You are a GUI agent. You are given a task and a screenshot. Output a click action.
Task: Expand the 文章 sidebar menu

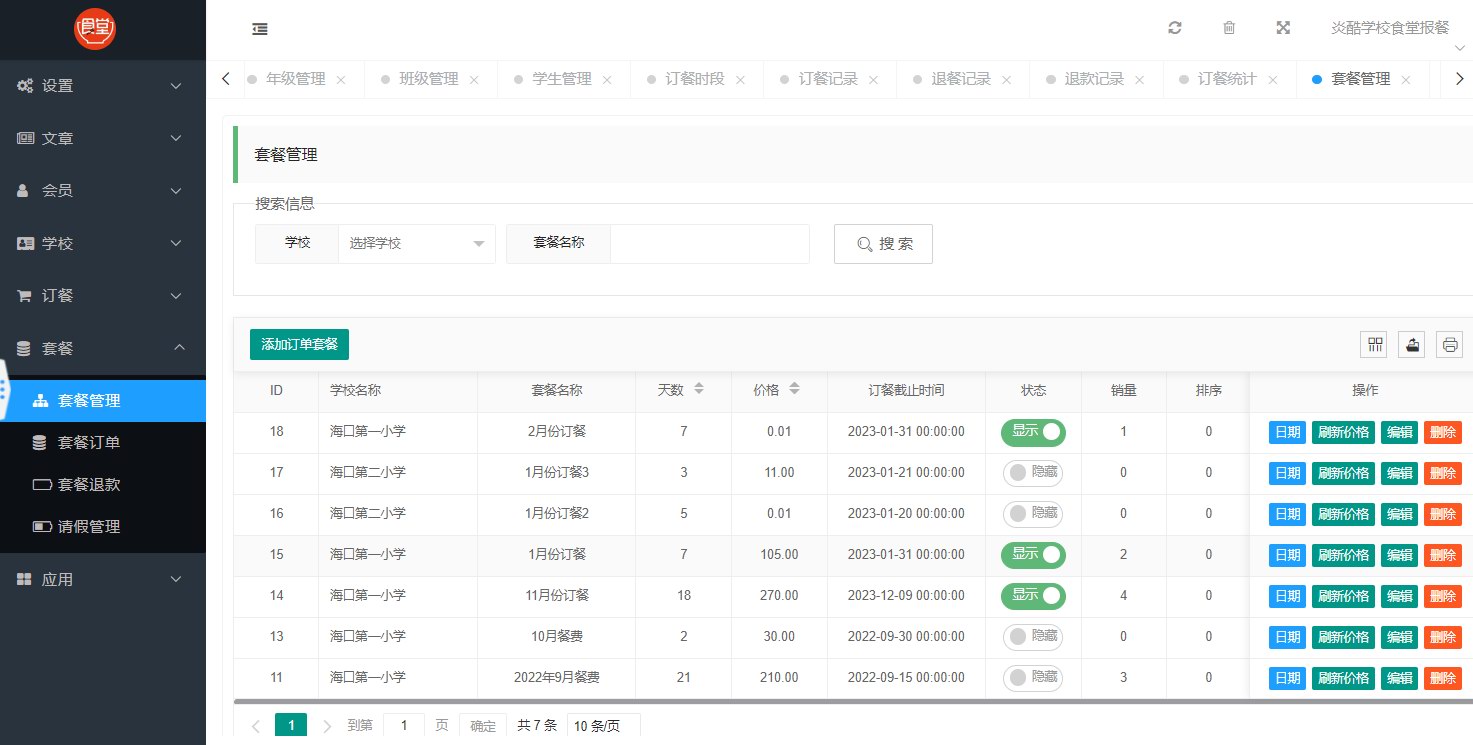(x=103, y=138)
